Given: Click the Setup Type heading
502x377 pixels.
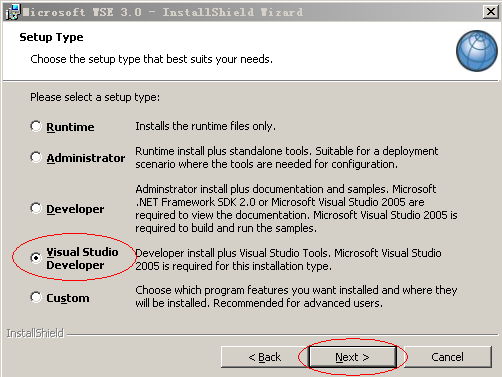Looking at the screenshot, I should (51, 37).
